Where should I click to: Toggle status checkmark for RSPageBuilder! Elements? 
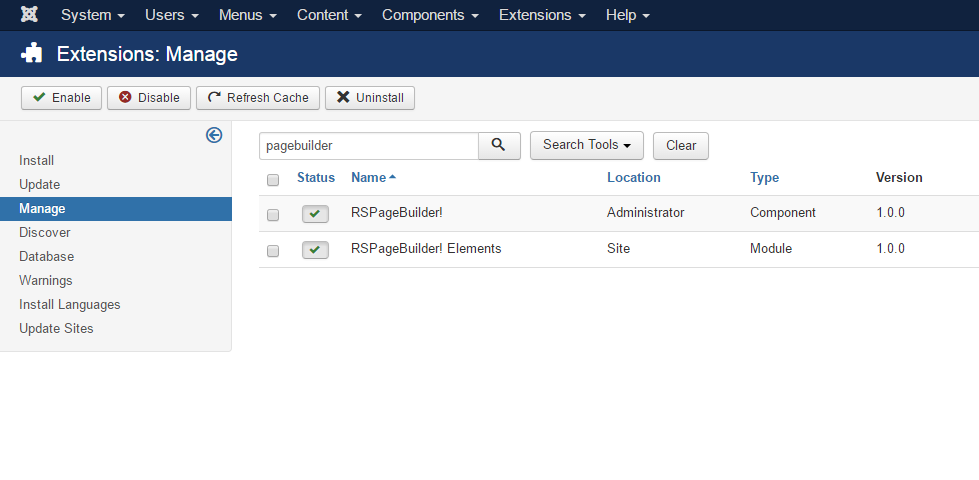click(x=315, y=250)
